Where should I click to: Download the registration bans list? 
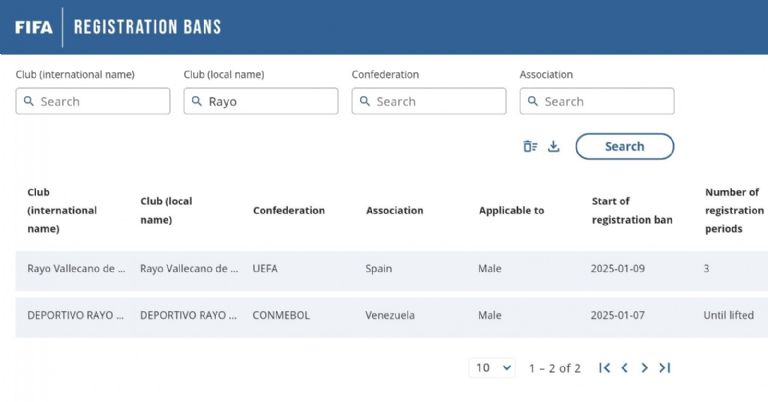(x=554, y=147)
